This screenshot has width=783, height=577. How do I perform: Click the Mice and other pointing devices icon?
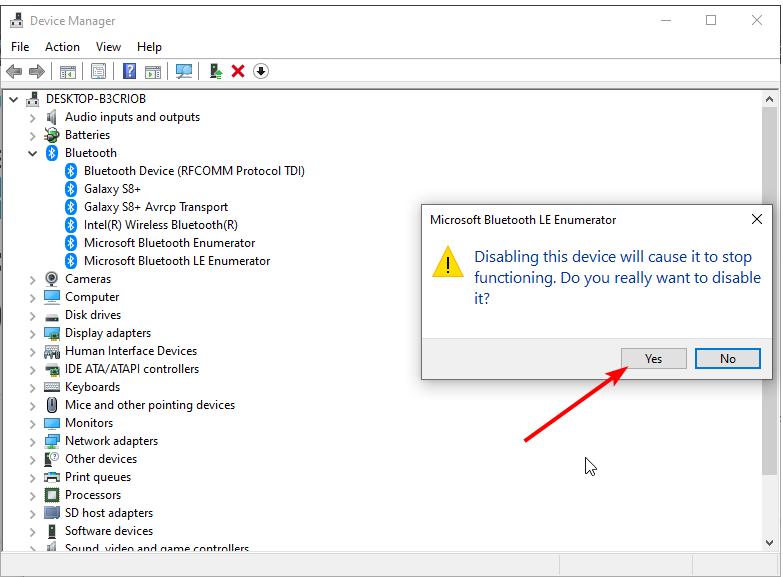[x=51, y=405]
